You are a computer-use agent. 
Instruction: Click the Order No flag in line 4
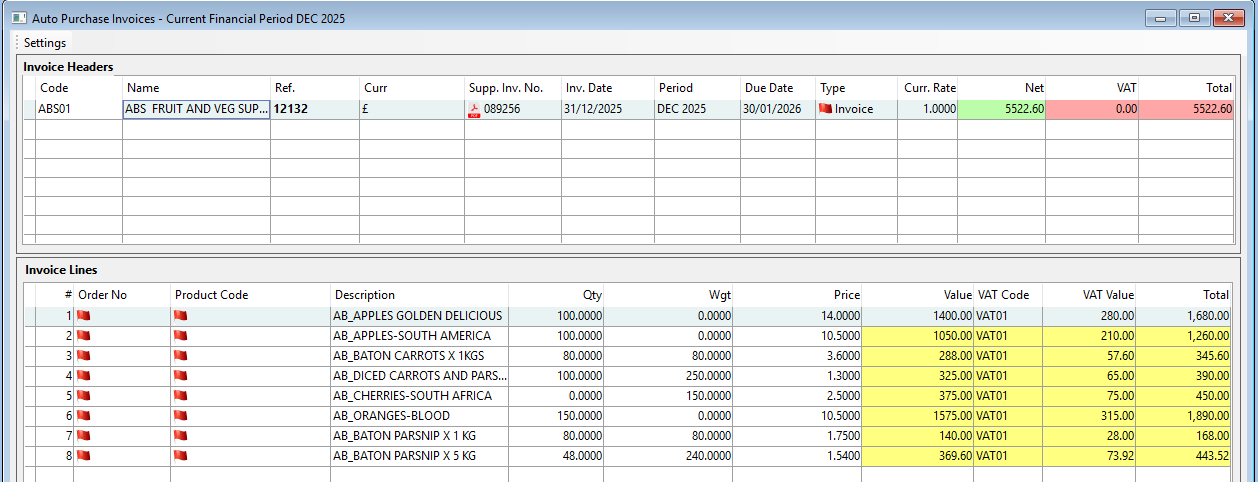point(84,376)
